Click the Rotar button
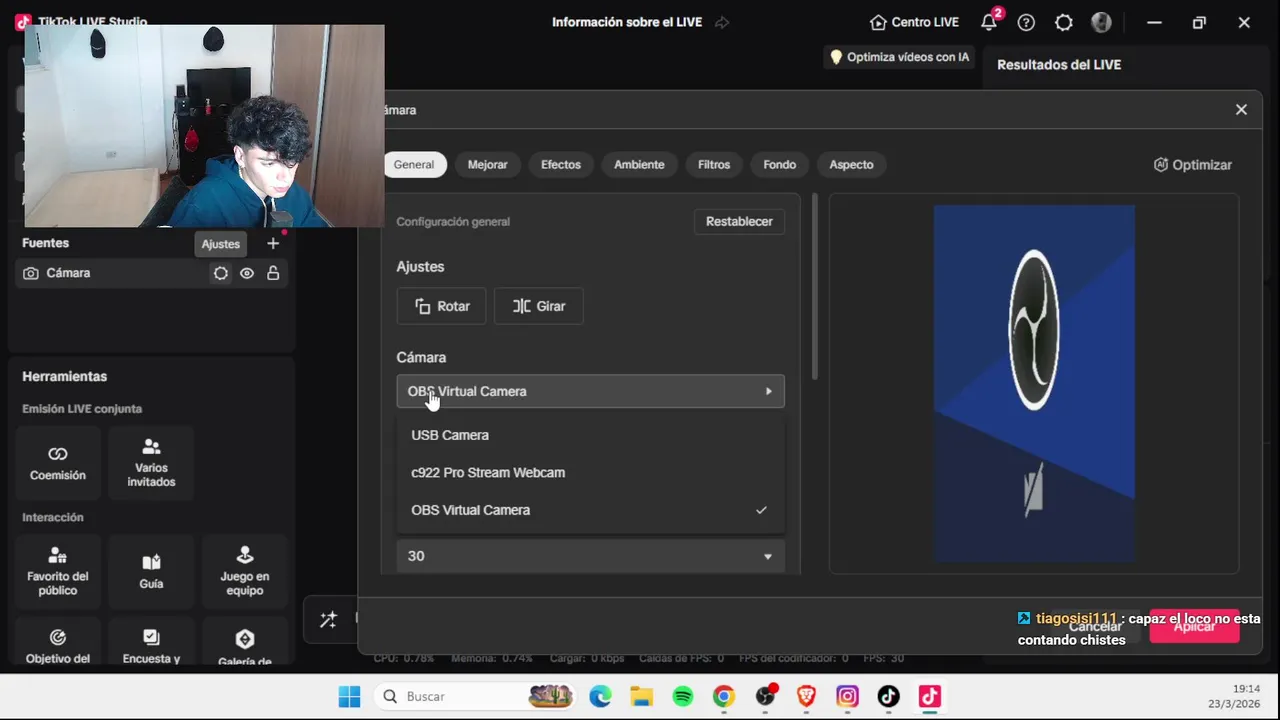Screen dimensions: 1280x720 442,306
